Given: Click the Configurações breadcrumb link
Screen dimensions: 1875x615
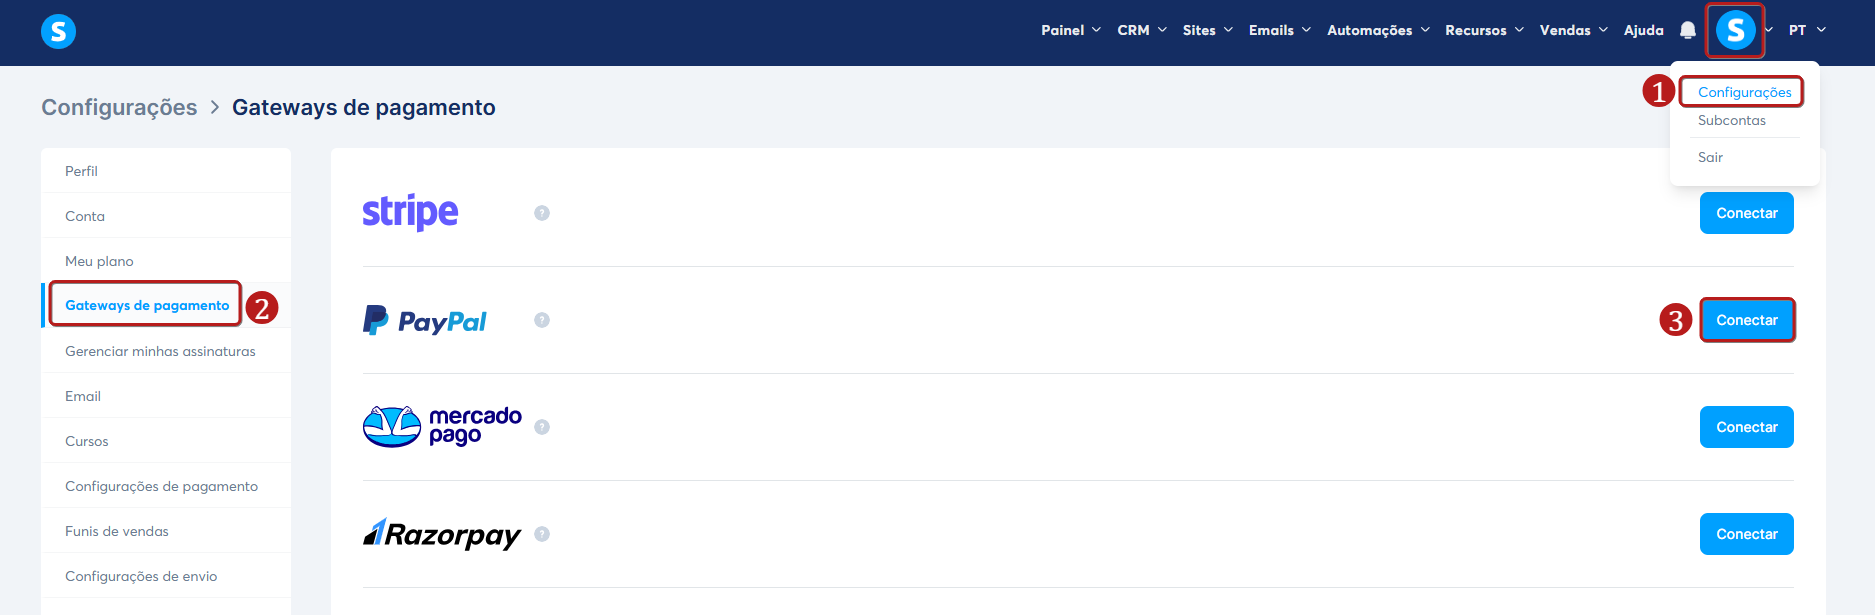Looking at the screenshot, I should pos(119,107).
